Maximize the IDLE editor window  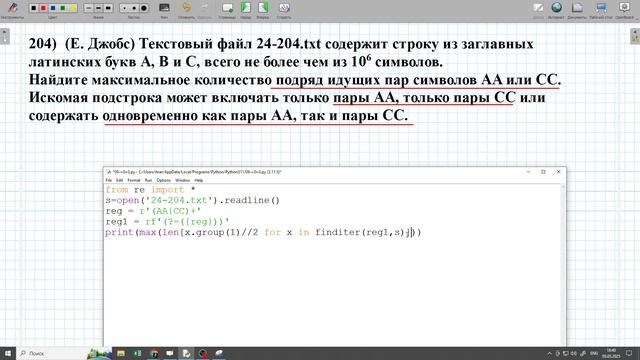click(543, 172)
